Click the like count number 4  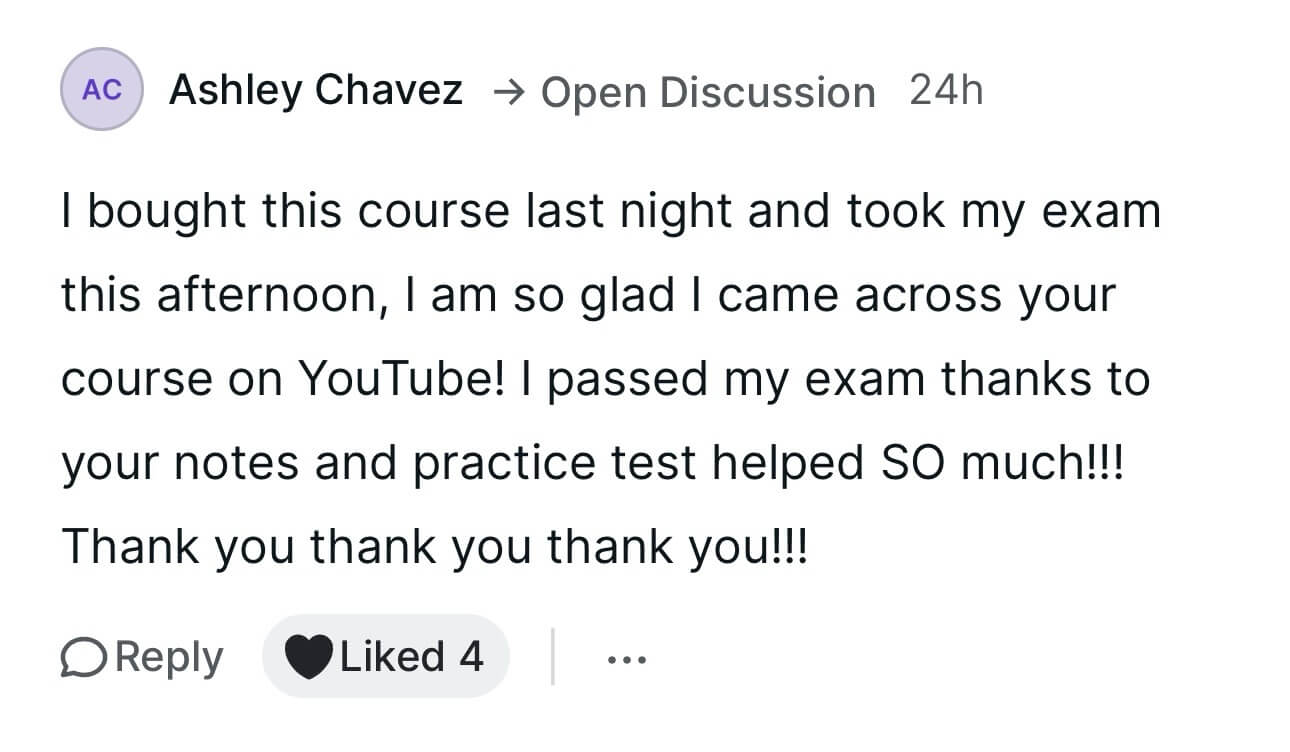[471, 657]
